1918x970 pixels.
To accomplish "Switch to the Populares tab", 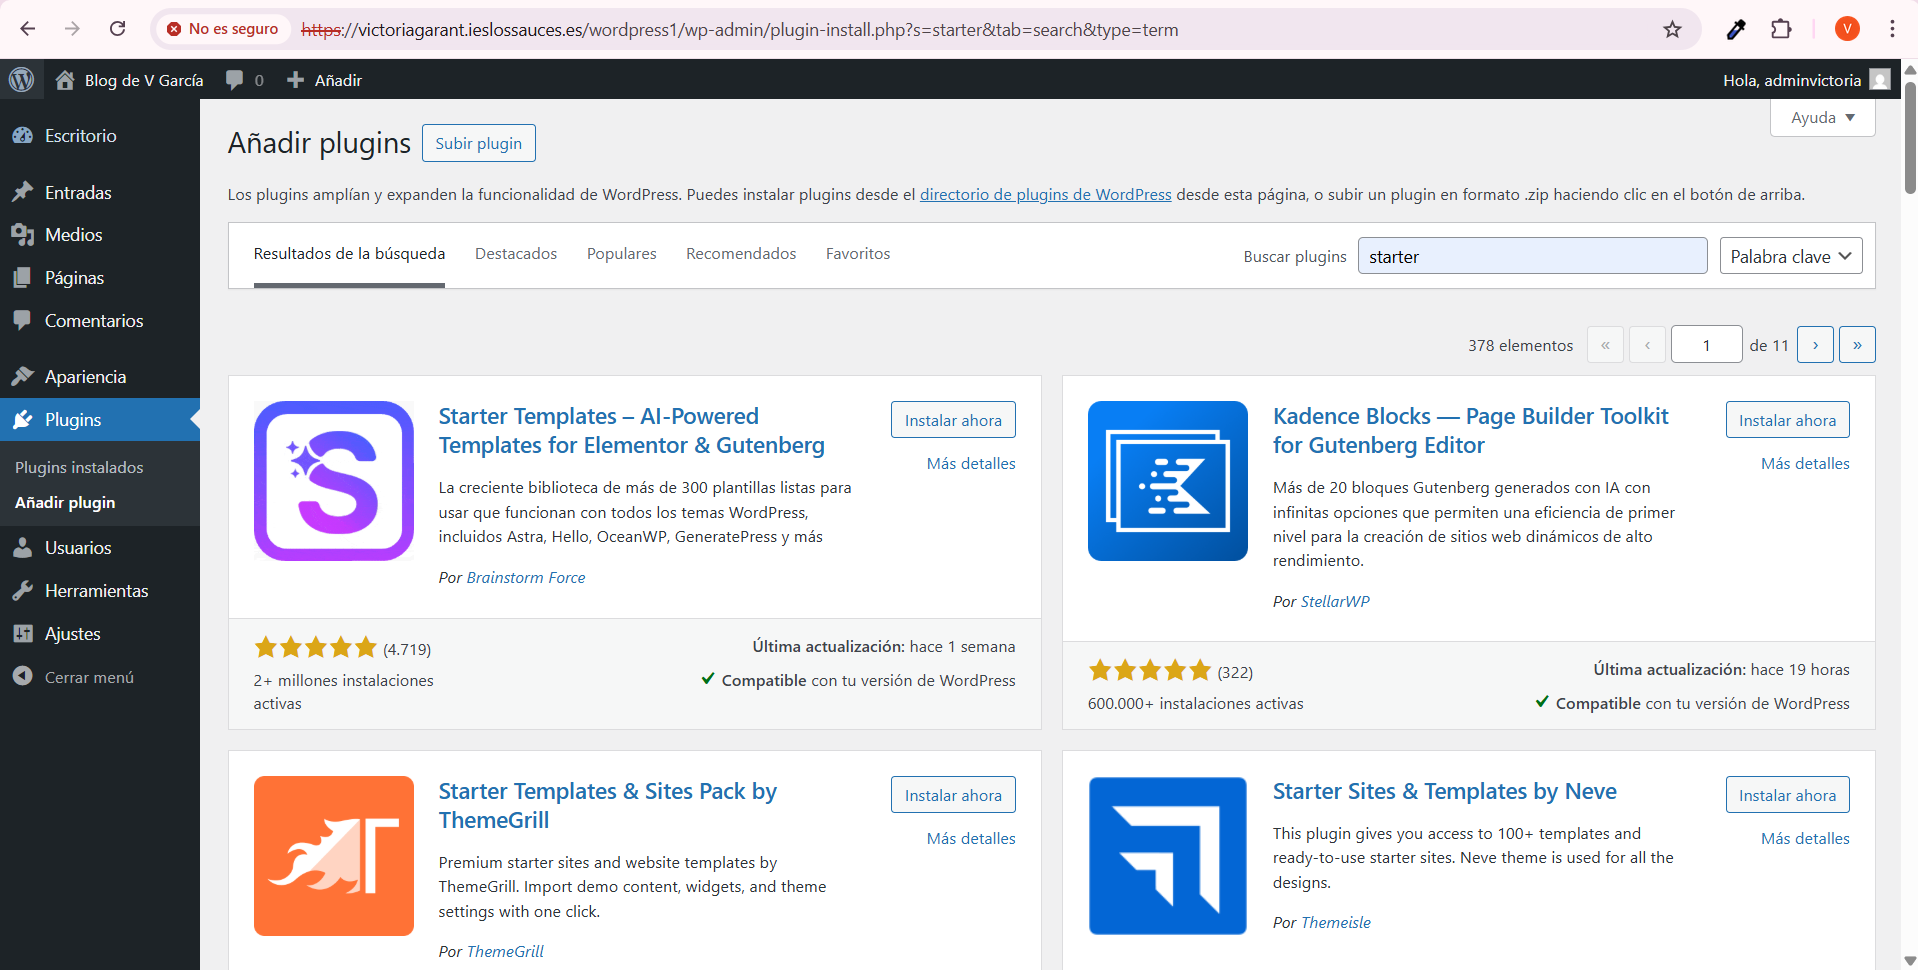I will click(621, 254).
